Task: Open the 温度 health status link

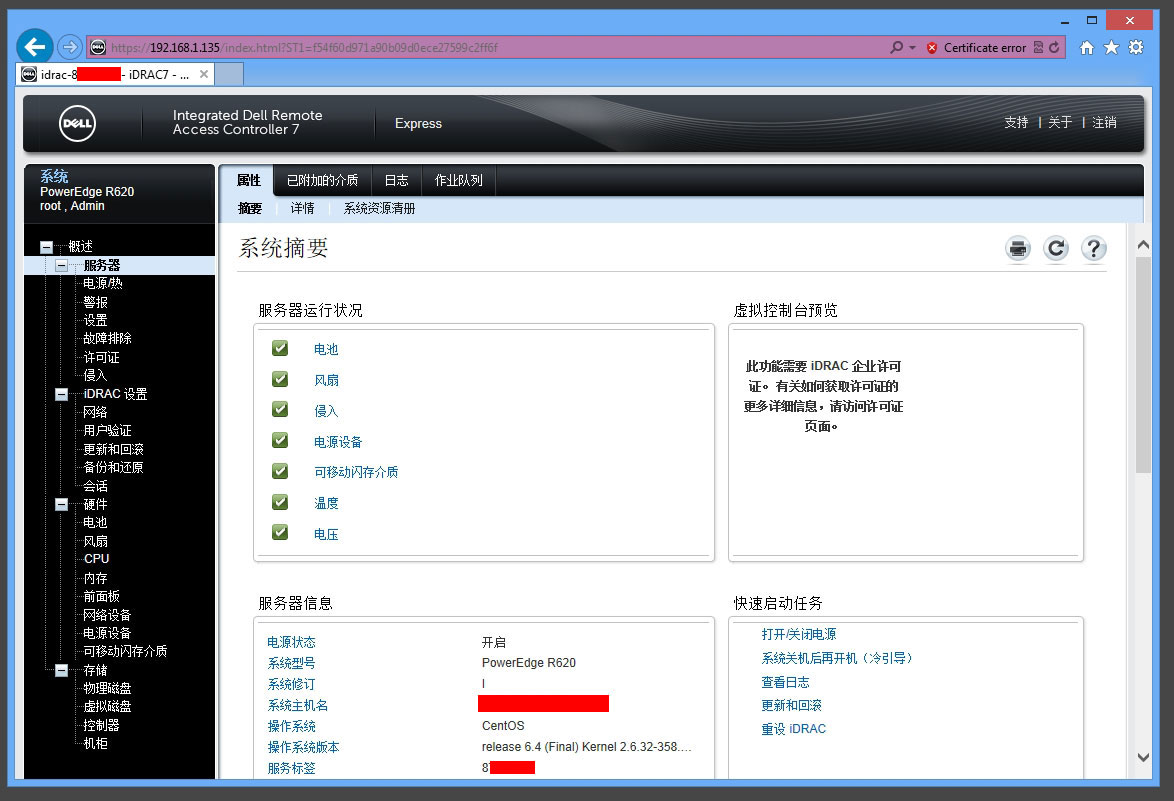Action: click(326, 503)
